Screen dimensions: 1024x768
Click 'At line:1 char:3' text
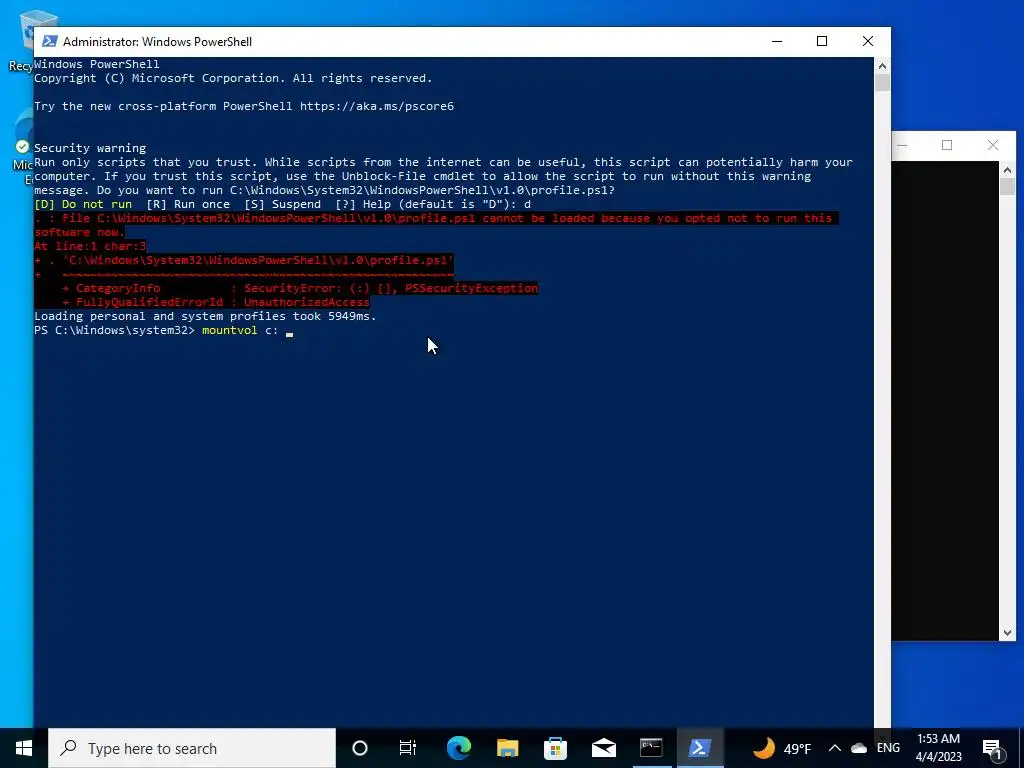click(90, 246)
